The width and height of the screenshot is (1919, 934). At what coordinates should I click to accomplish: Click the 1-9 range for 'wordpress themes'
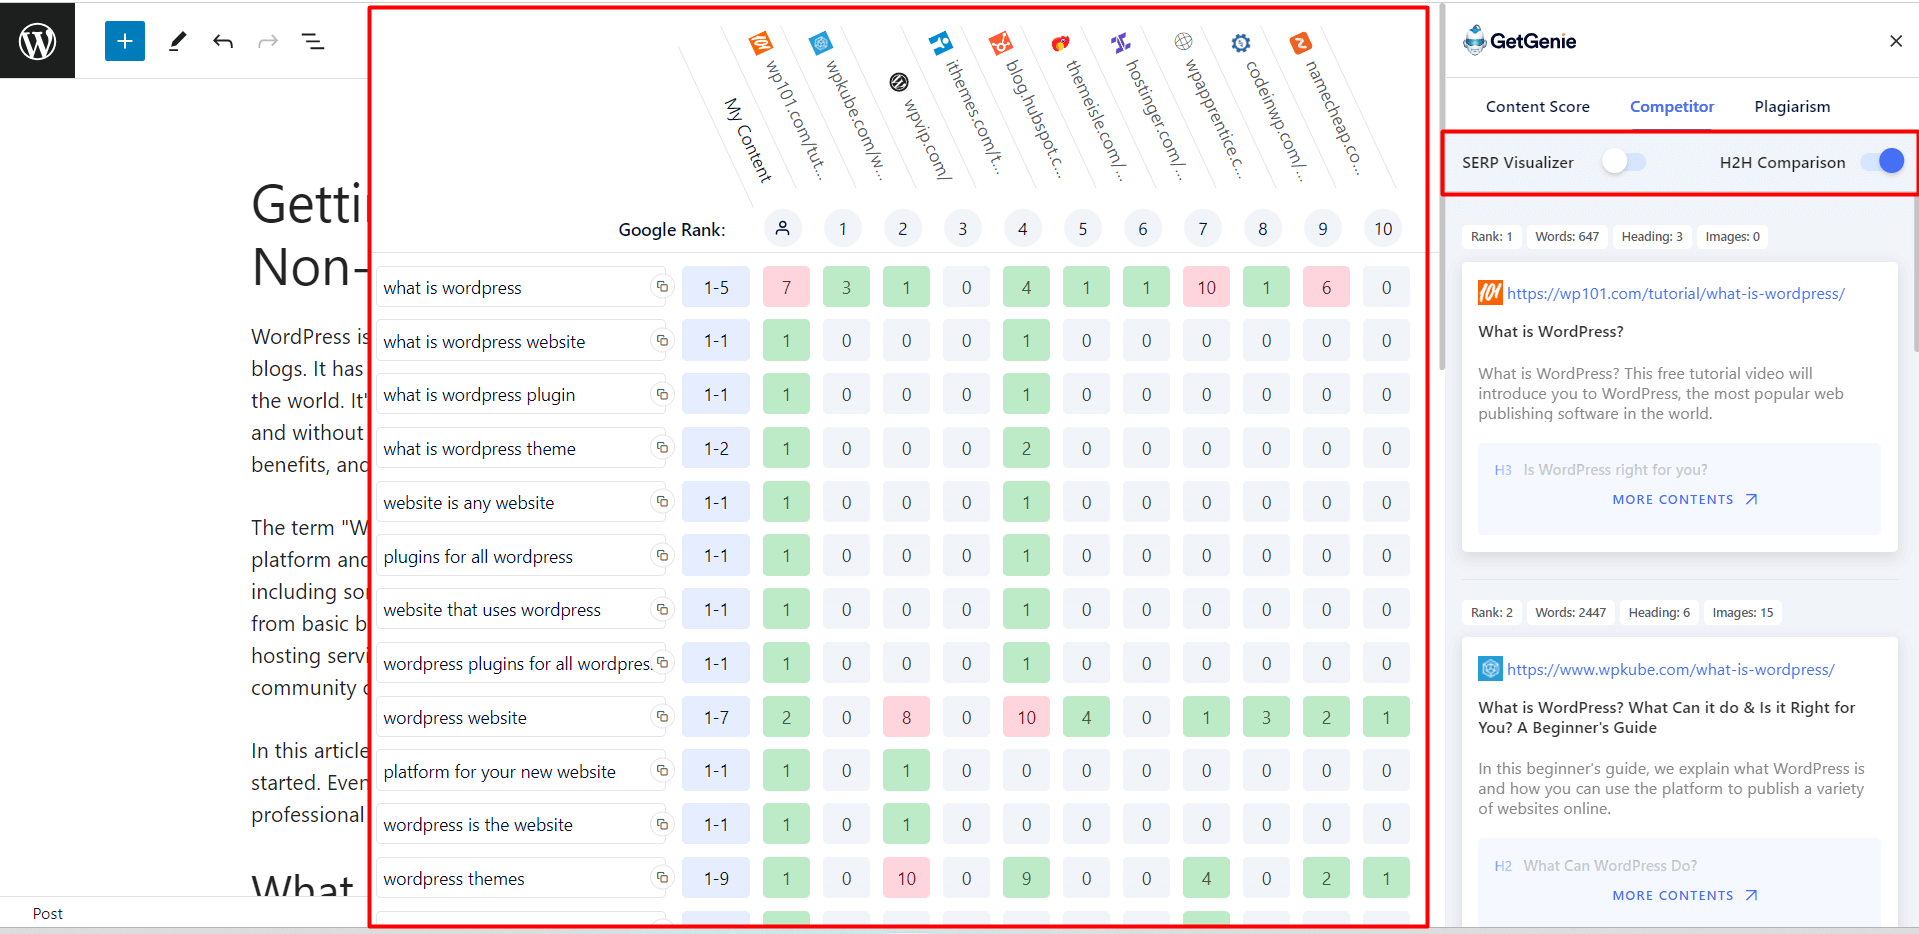716,878
